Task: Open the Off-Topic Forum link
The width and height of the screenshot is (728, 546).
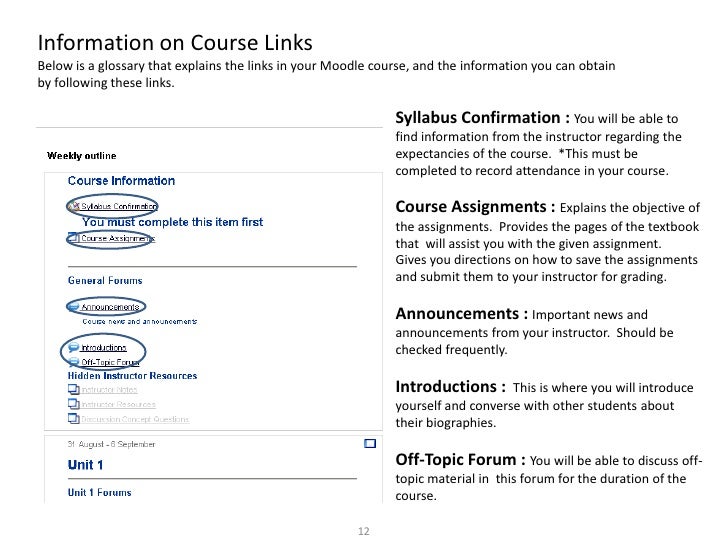Action: pos(109,362)
